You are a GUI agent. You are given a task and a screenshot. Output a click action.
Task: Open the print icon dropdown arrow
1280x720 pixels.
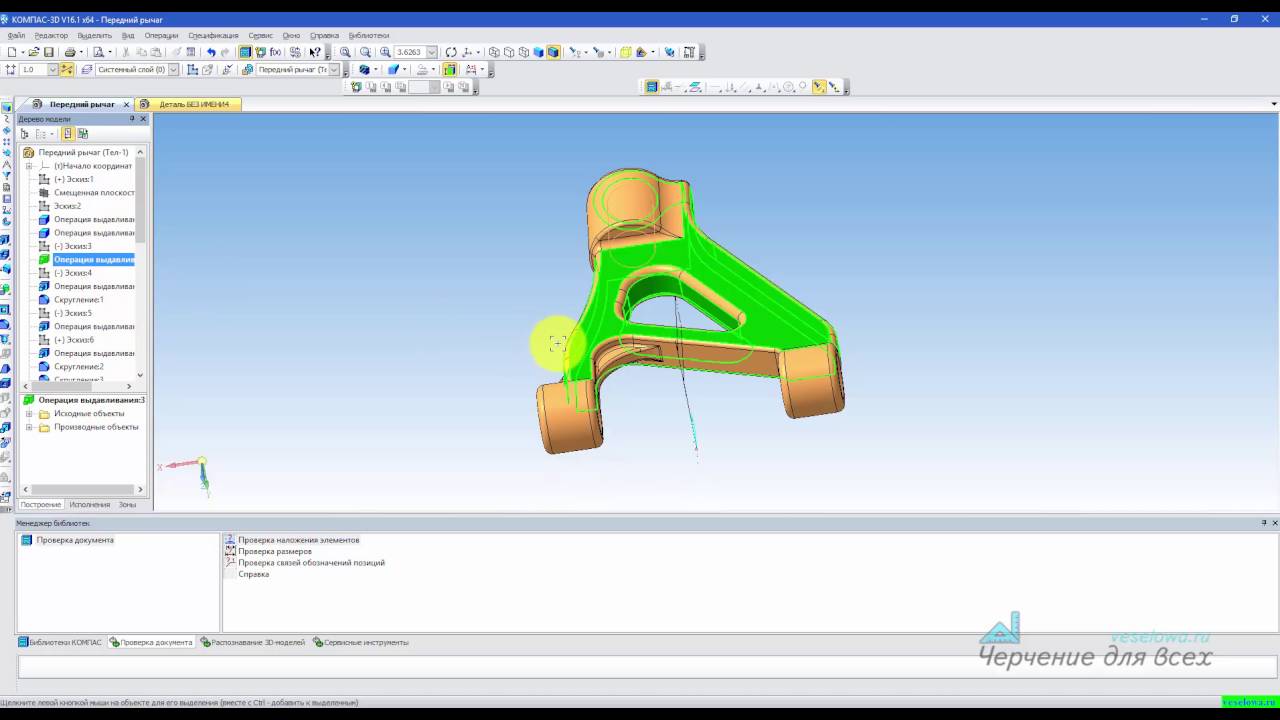[x=82, y=52]
